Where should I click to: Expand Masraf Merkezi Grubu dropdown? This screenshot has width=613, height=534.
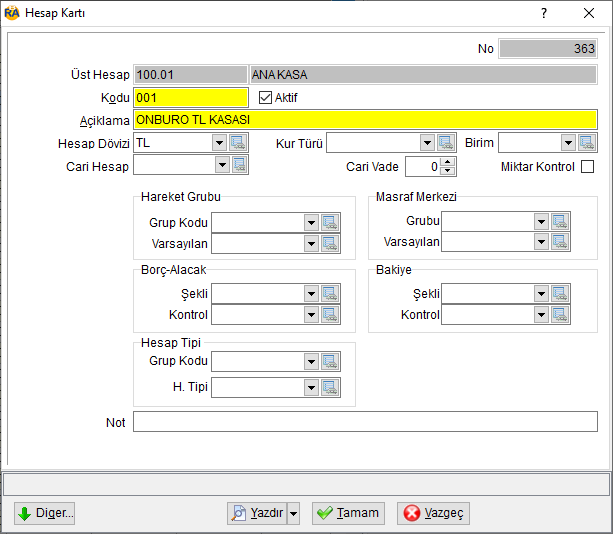(x=541, y=222)
